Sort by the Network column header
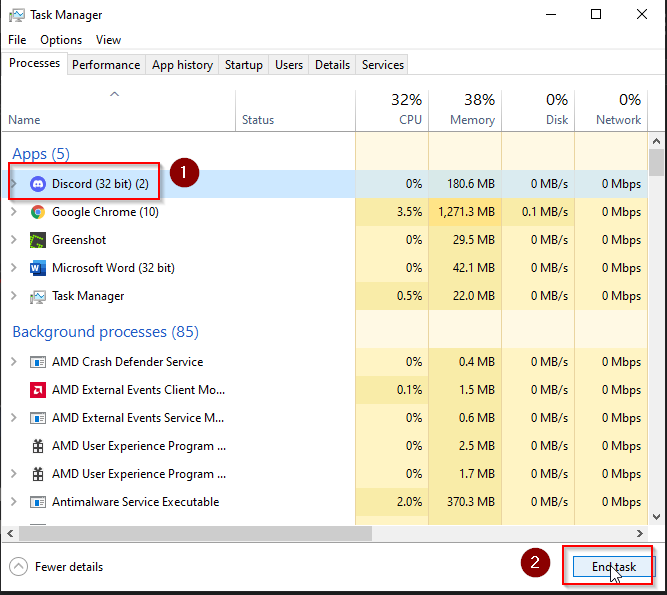The width and height of the screenshot is (667, 595). (611, 111)
